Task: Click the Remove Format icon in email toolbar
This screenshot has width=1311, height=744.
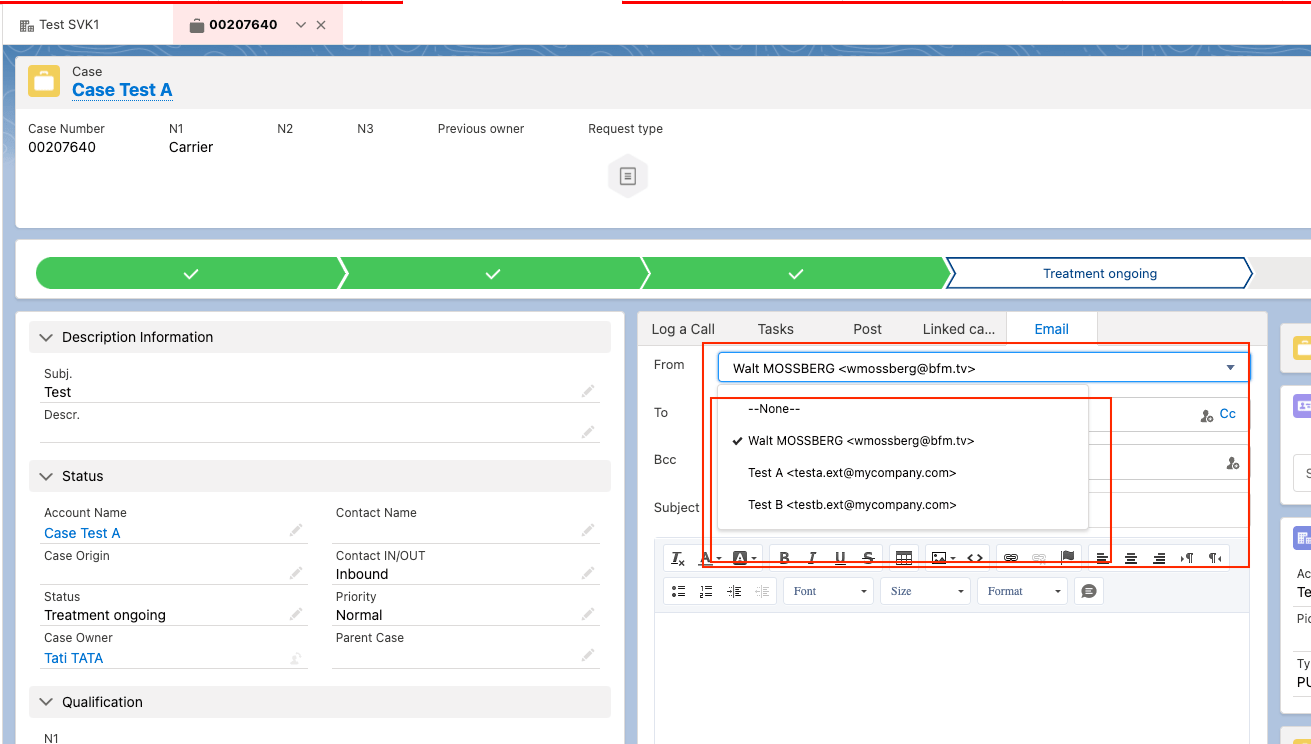Action: (x=678, y=558)
